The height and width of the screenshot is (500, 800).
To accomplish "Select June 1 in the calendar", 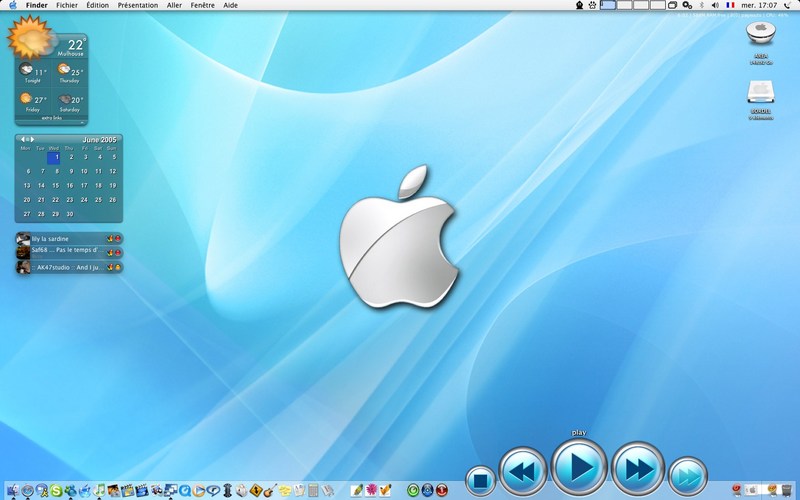I will (x=54, y=158).
